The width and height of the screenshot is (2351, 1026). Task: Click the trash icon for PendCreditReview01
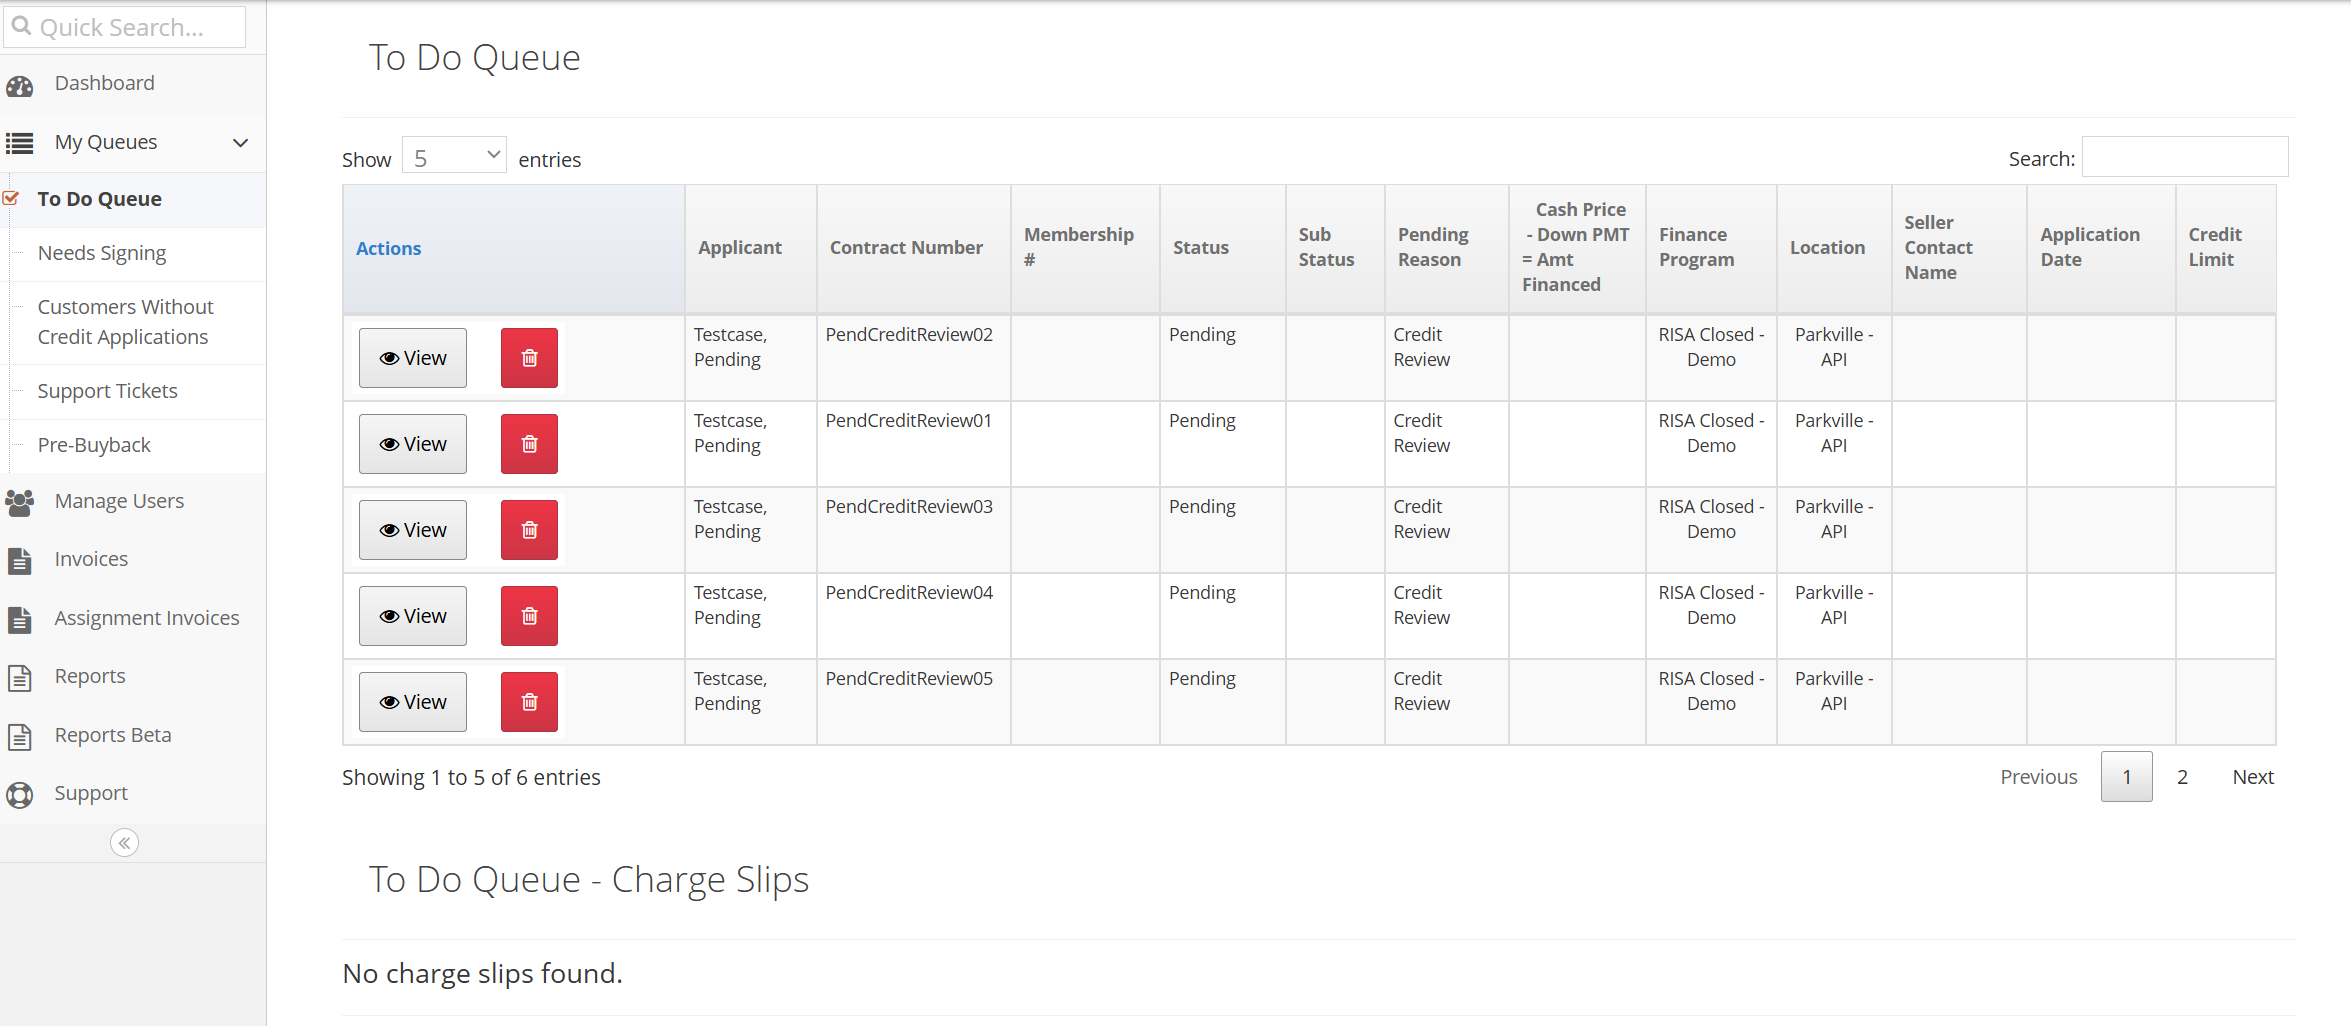point(529,444)
